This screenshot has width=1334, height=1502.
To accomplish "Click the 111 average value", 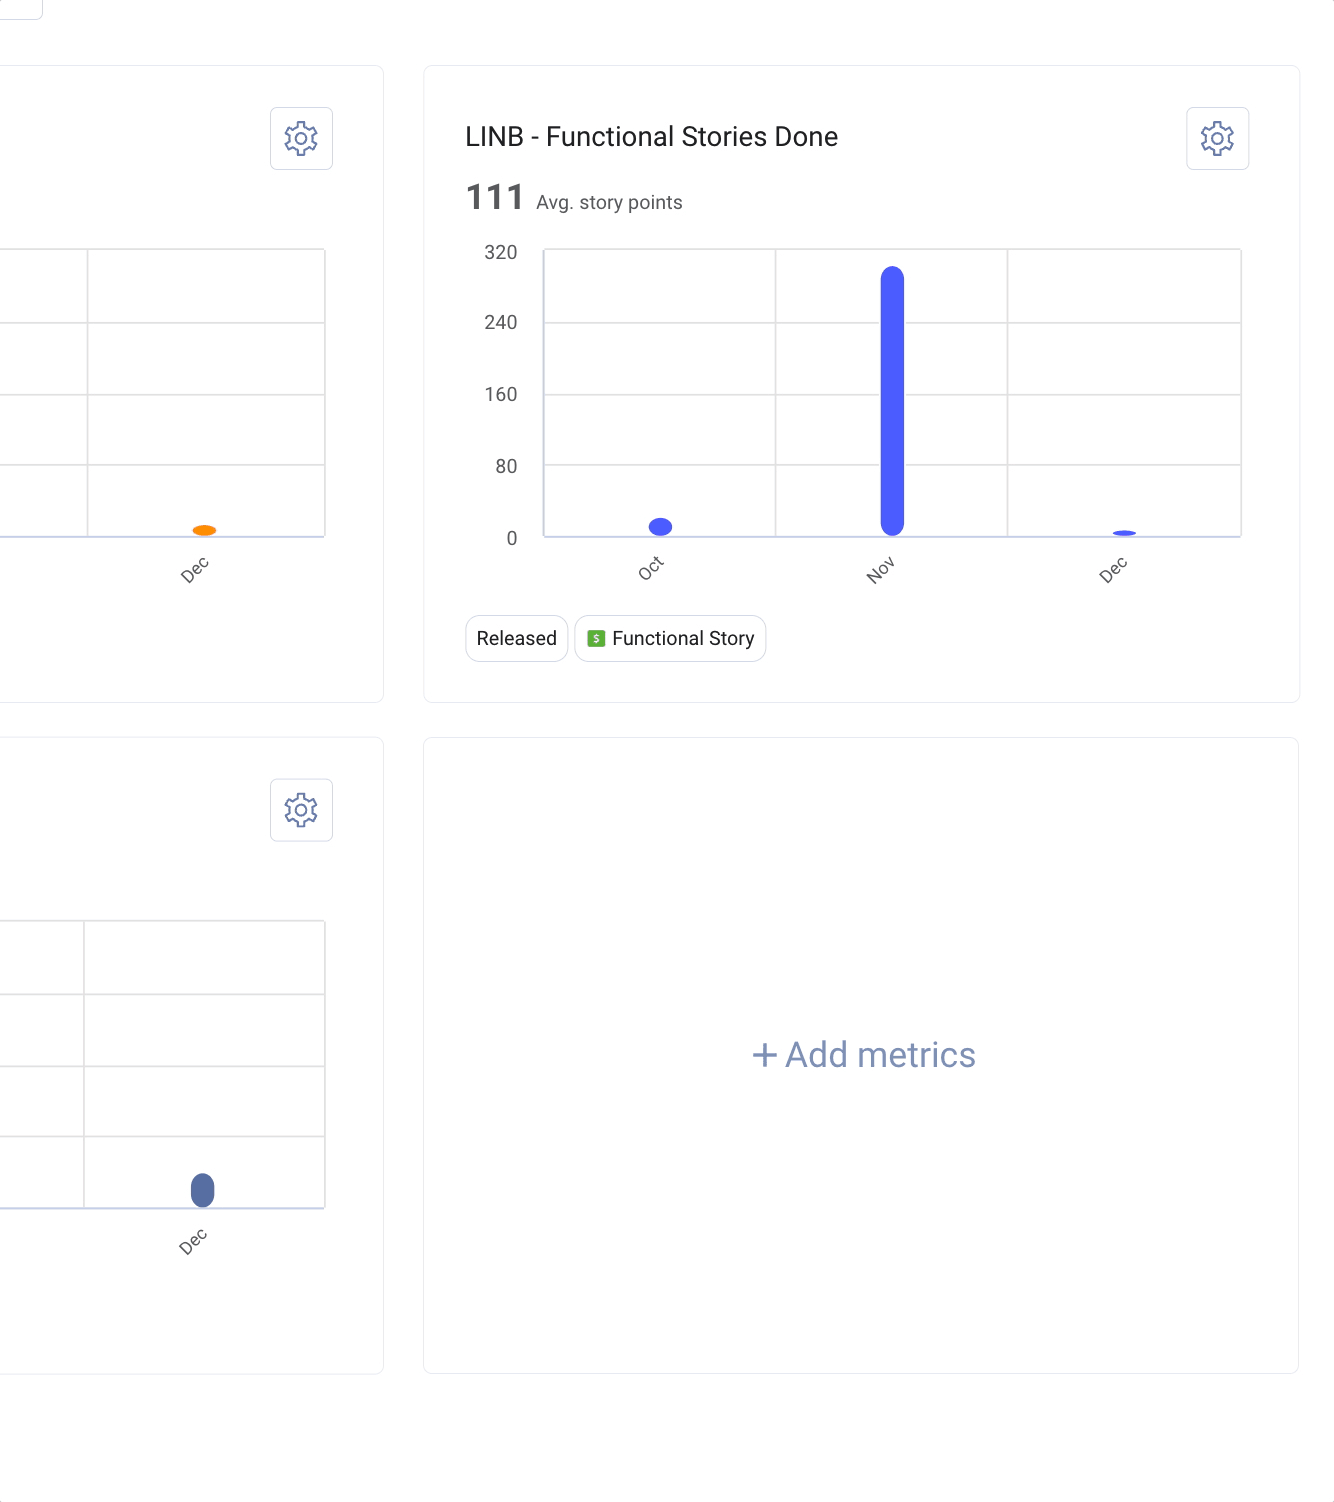I will (x=495, y=197).
